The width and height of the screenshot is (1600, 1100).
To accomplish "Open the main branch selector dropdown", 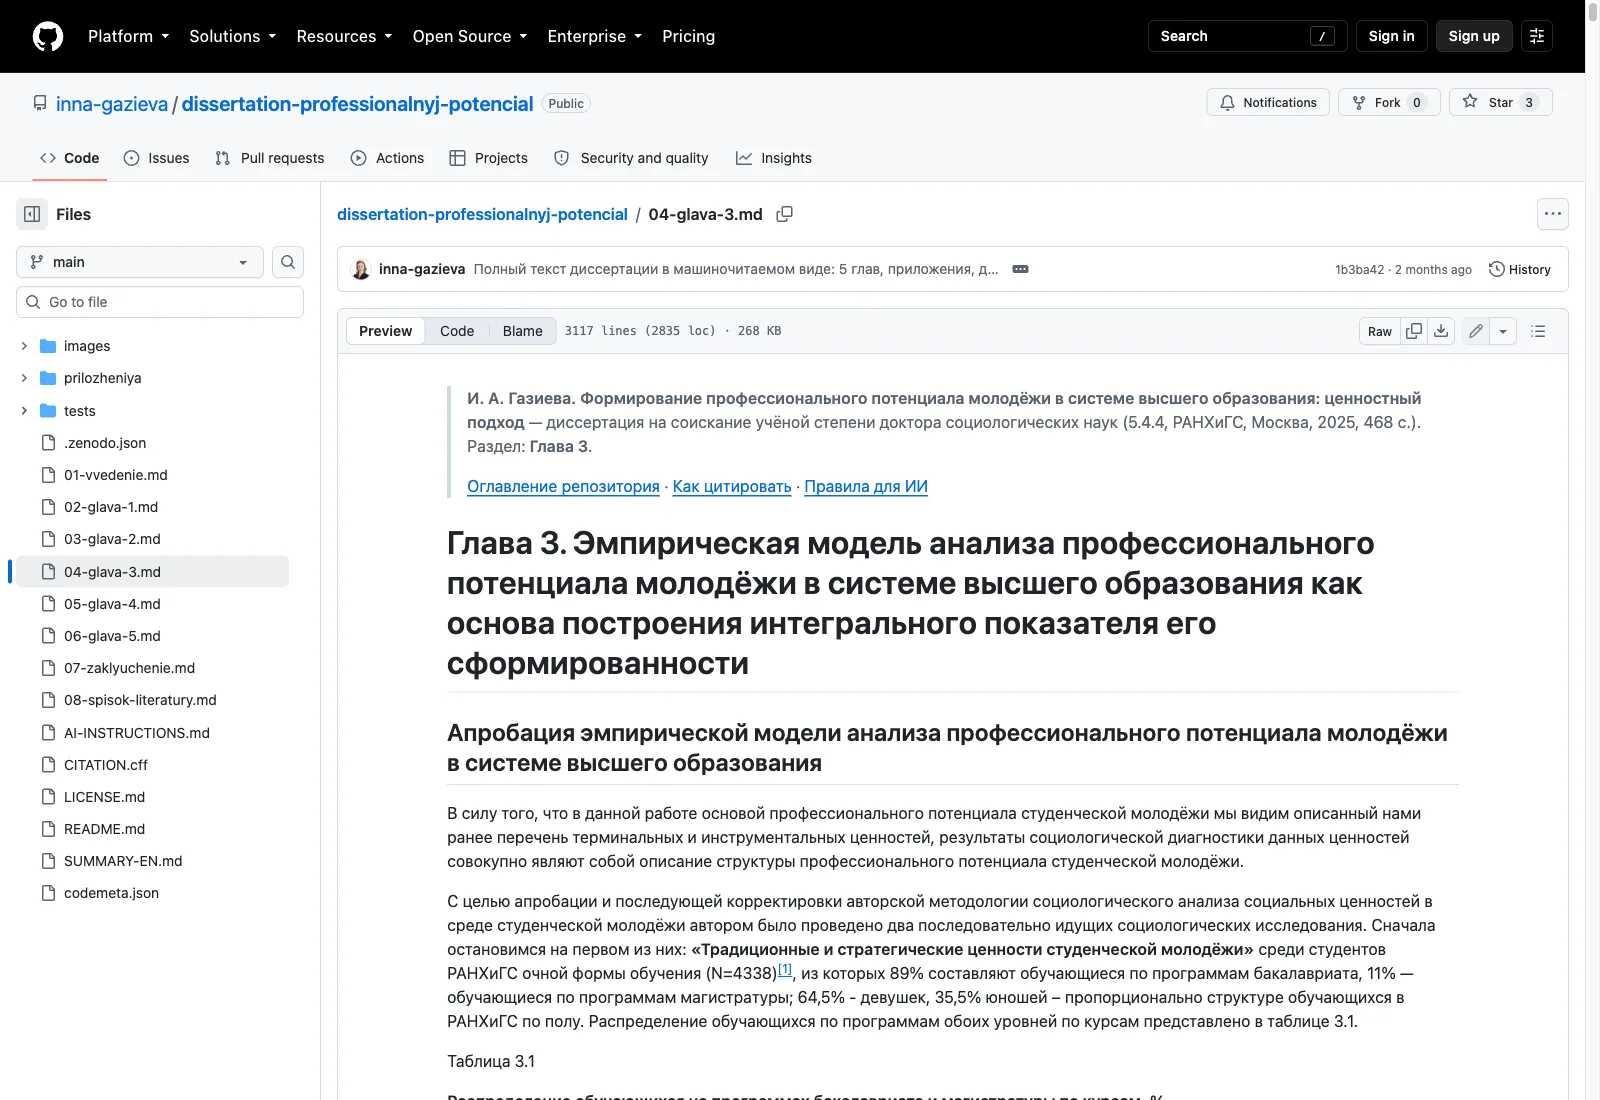I will [x=140, y=262].
